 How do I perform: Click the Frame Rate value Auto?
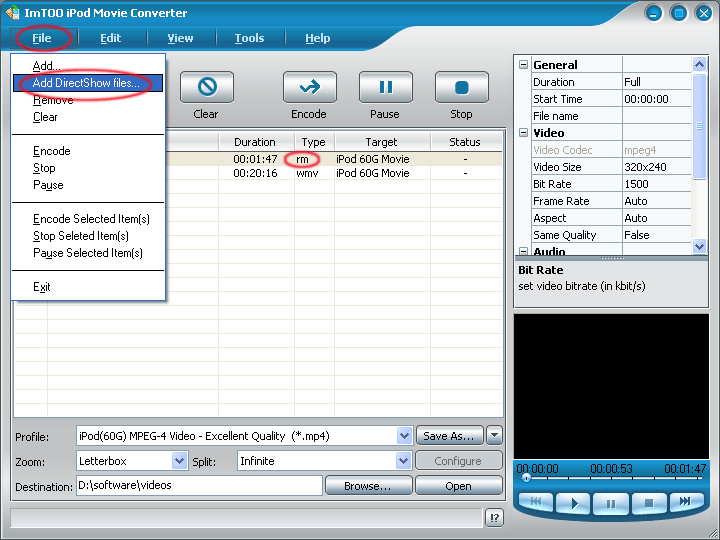(657, 201)
